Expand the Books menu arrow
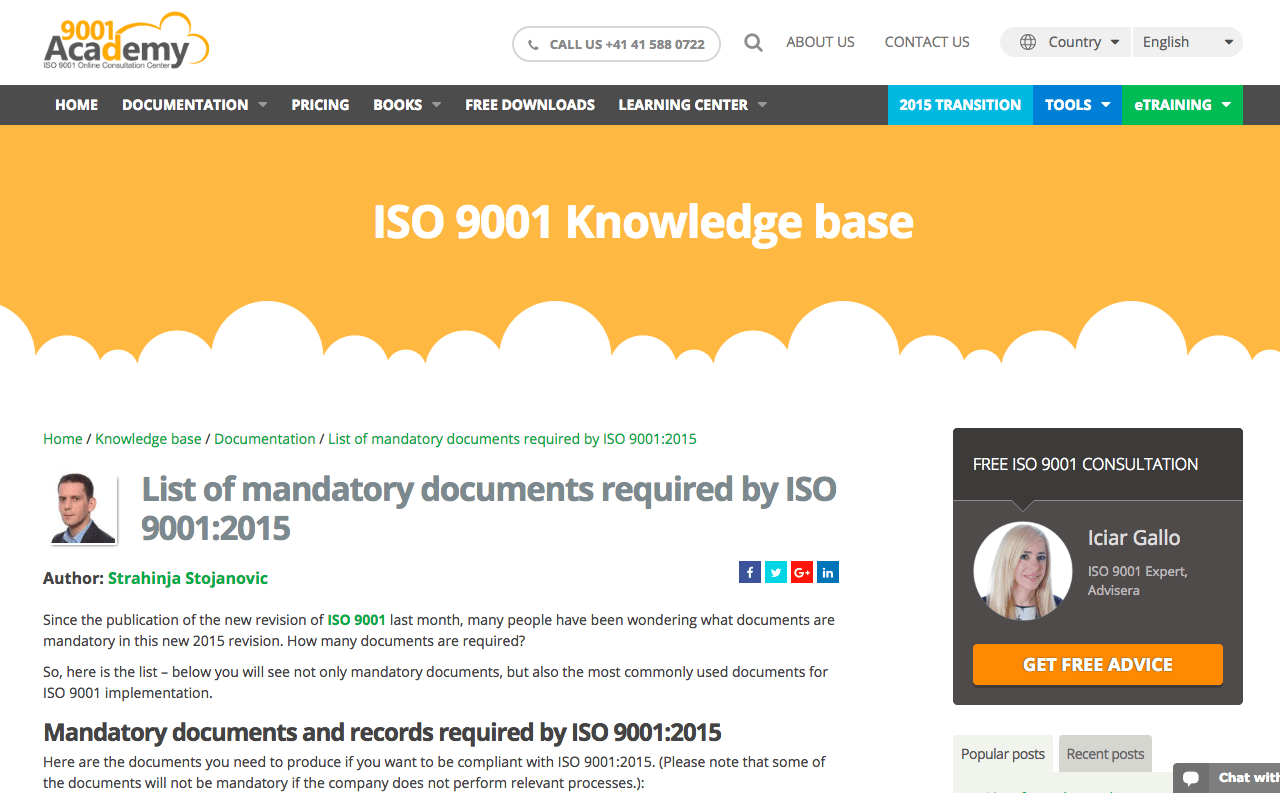1280x793 pixels. pyautogui.click(x=436, y=105)
